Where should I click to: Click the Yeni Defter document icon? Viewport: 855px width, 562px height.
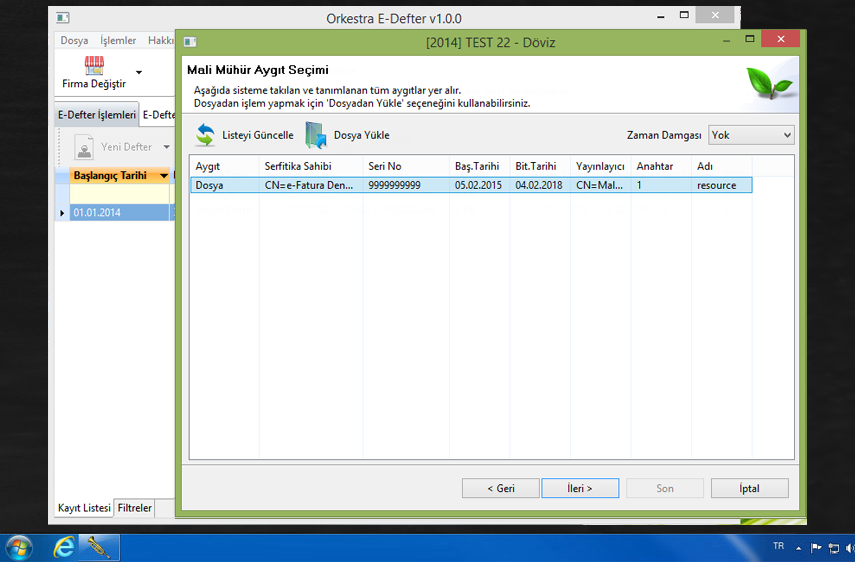pyautogui.click(x=85, y=147)
